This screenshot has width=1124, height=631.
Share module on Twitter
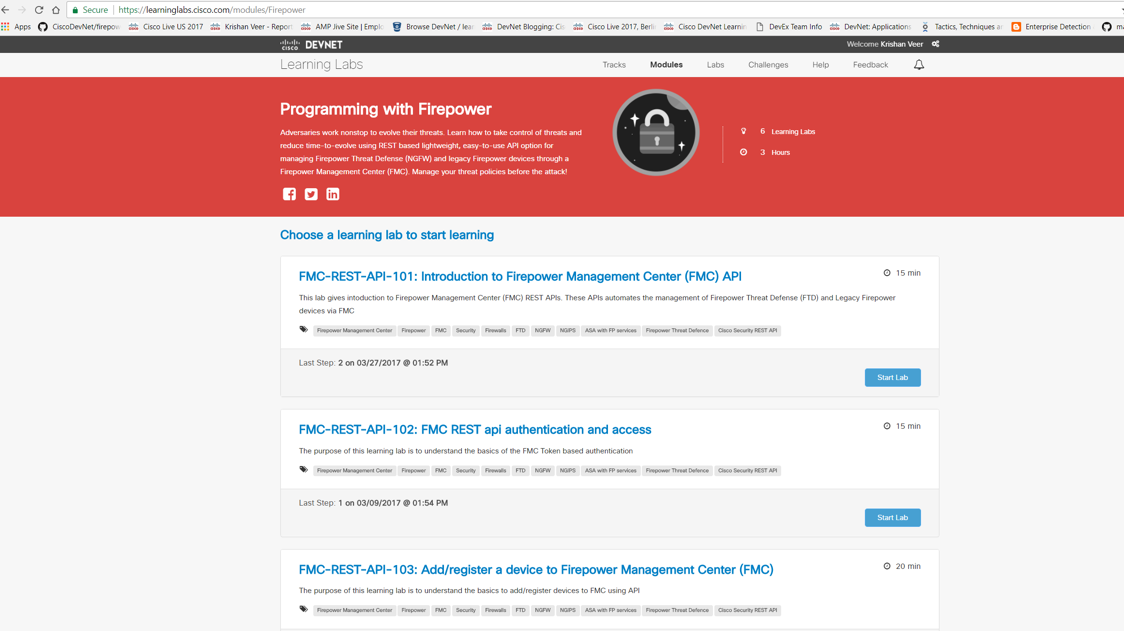[311, 194]
